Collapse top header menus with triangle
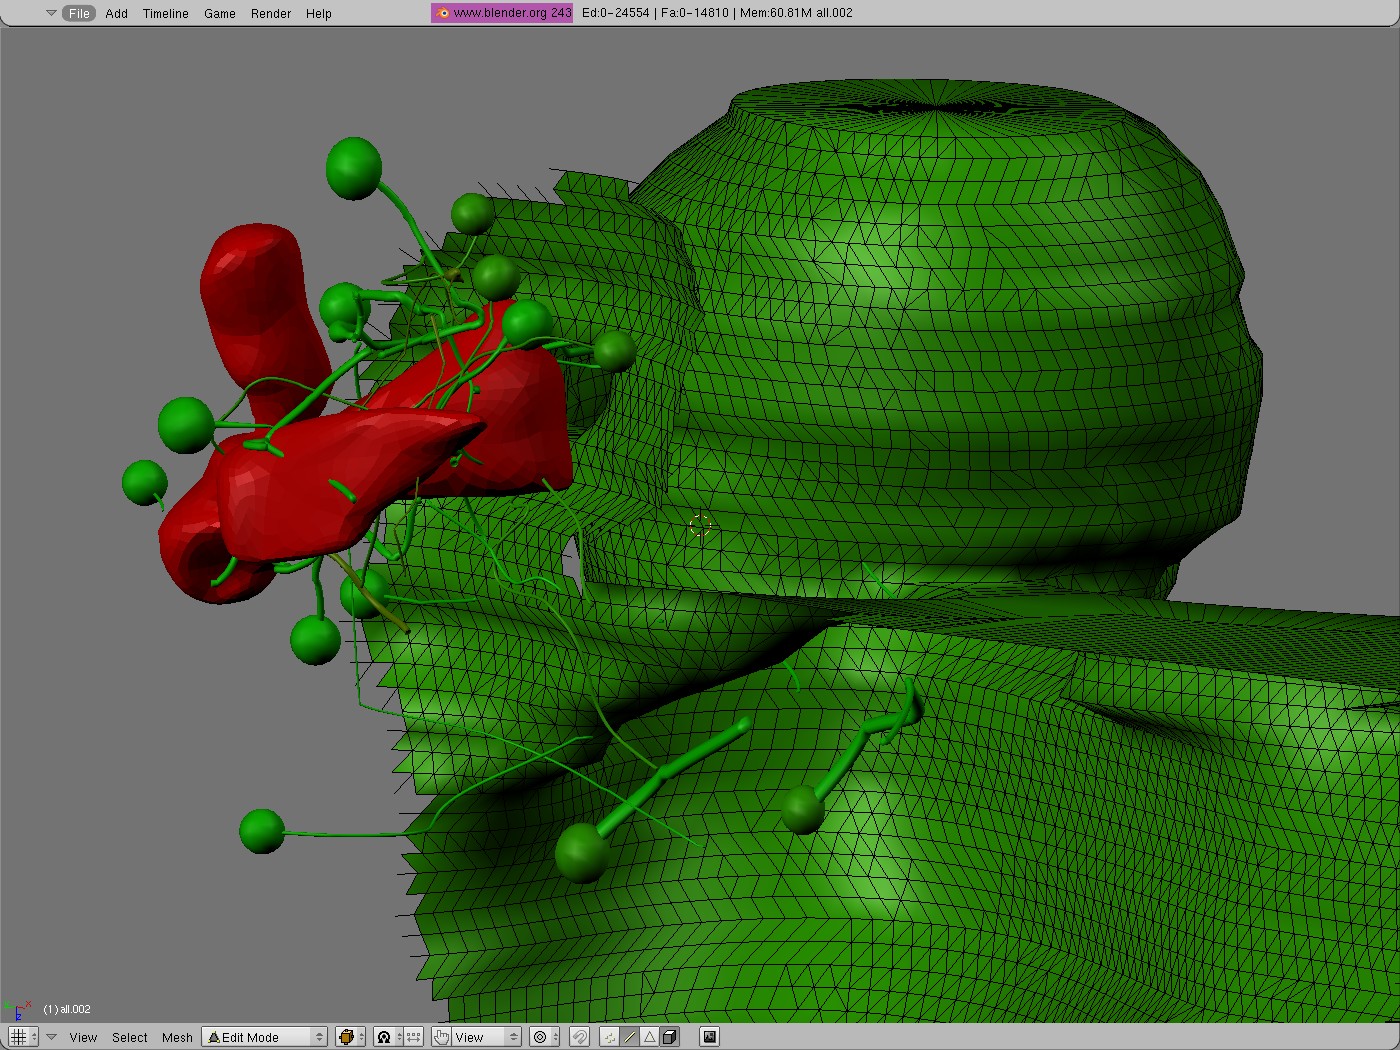 (x=51, y=13)
